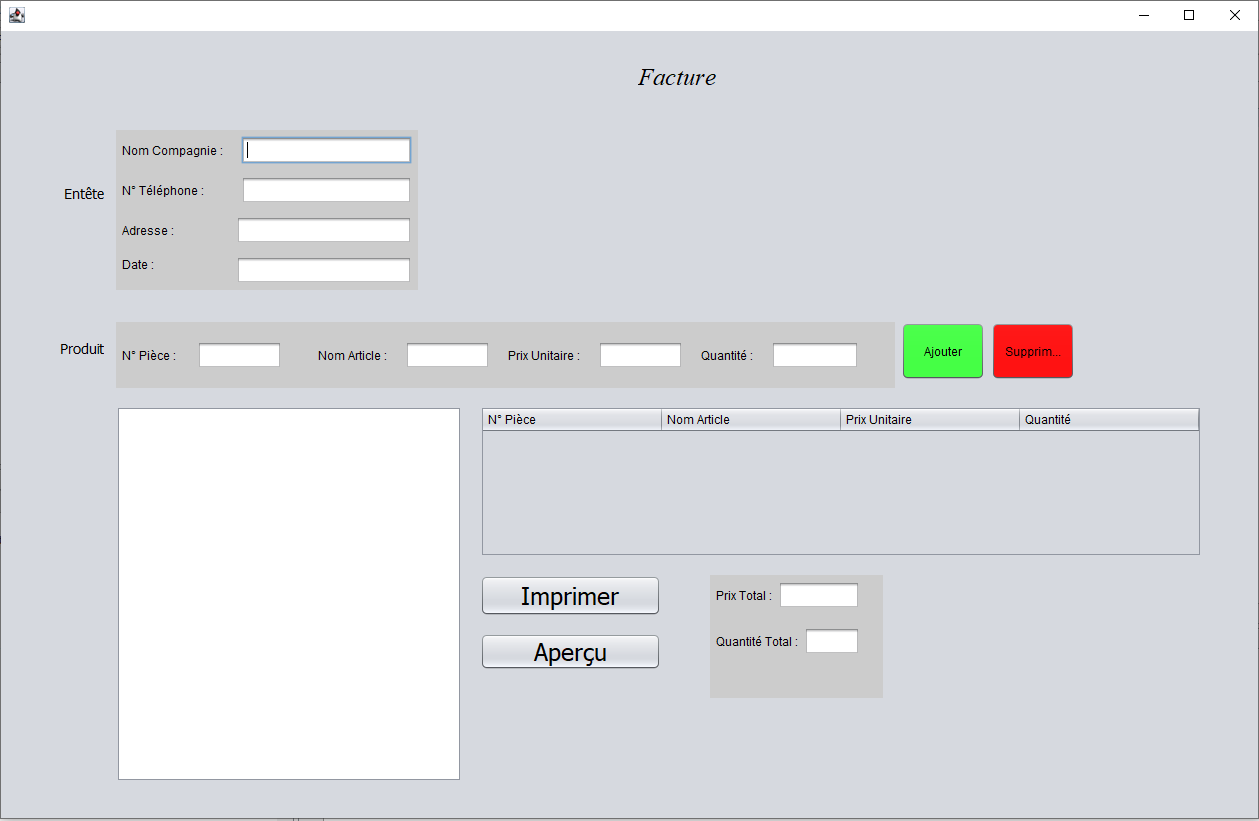The image size is (1259, 821).
Task: Click the Quantité table column header
Action: pos(1108,420)
